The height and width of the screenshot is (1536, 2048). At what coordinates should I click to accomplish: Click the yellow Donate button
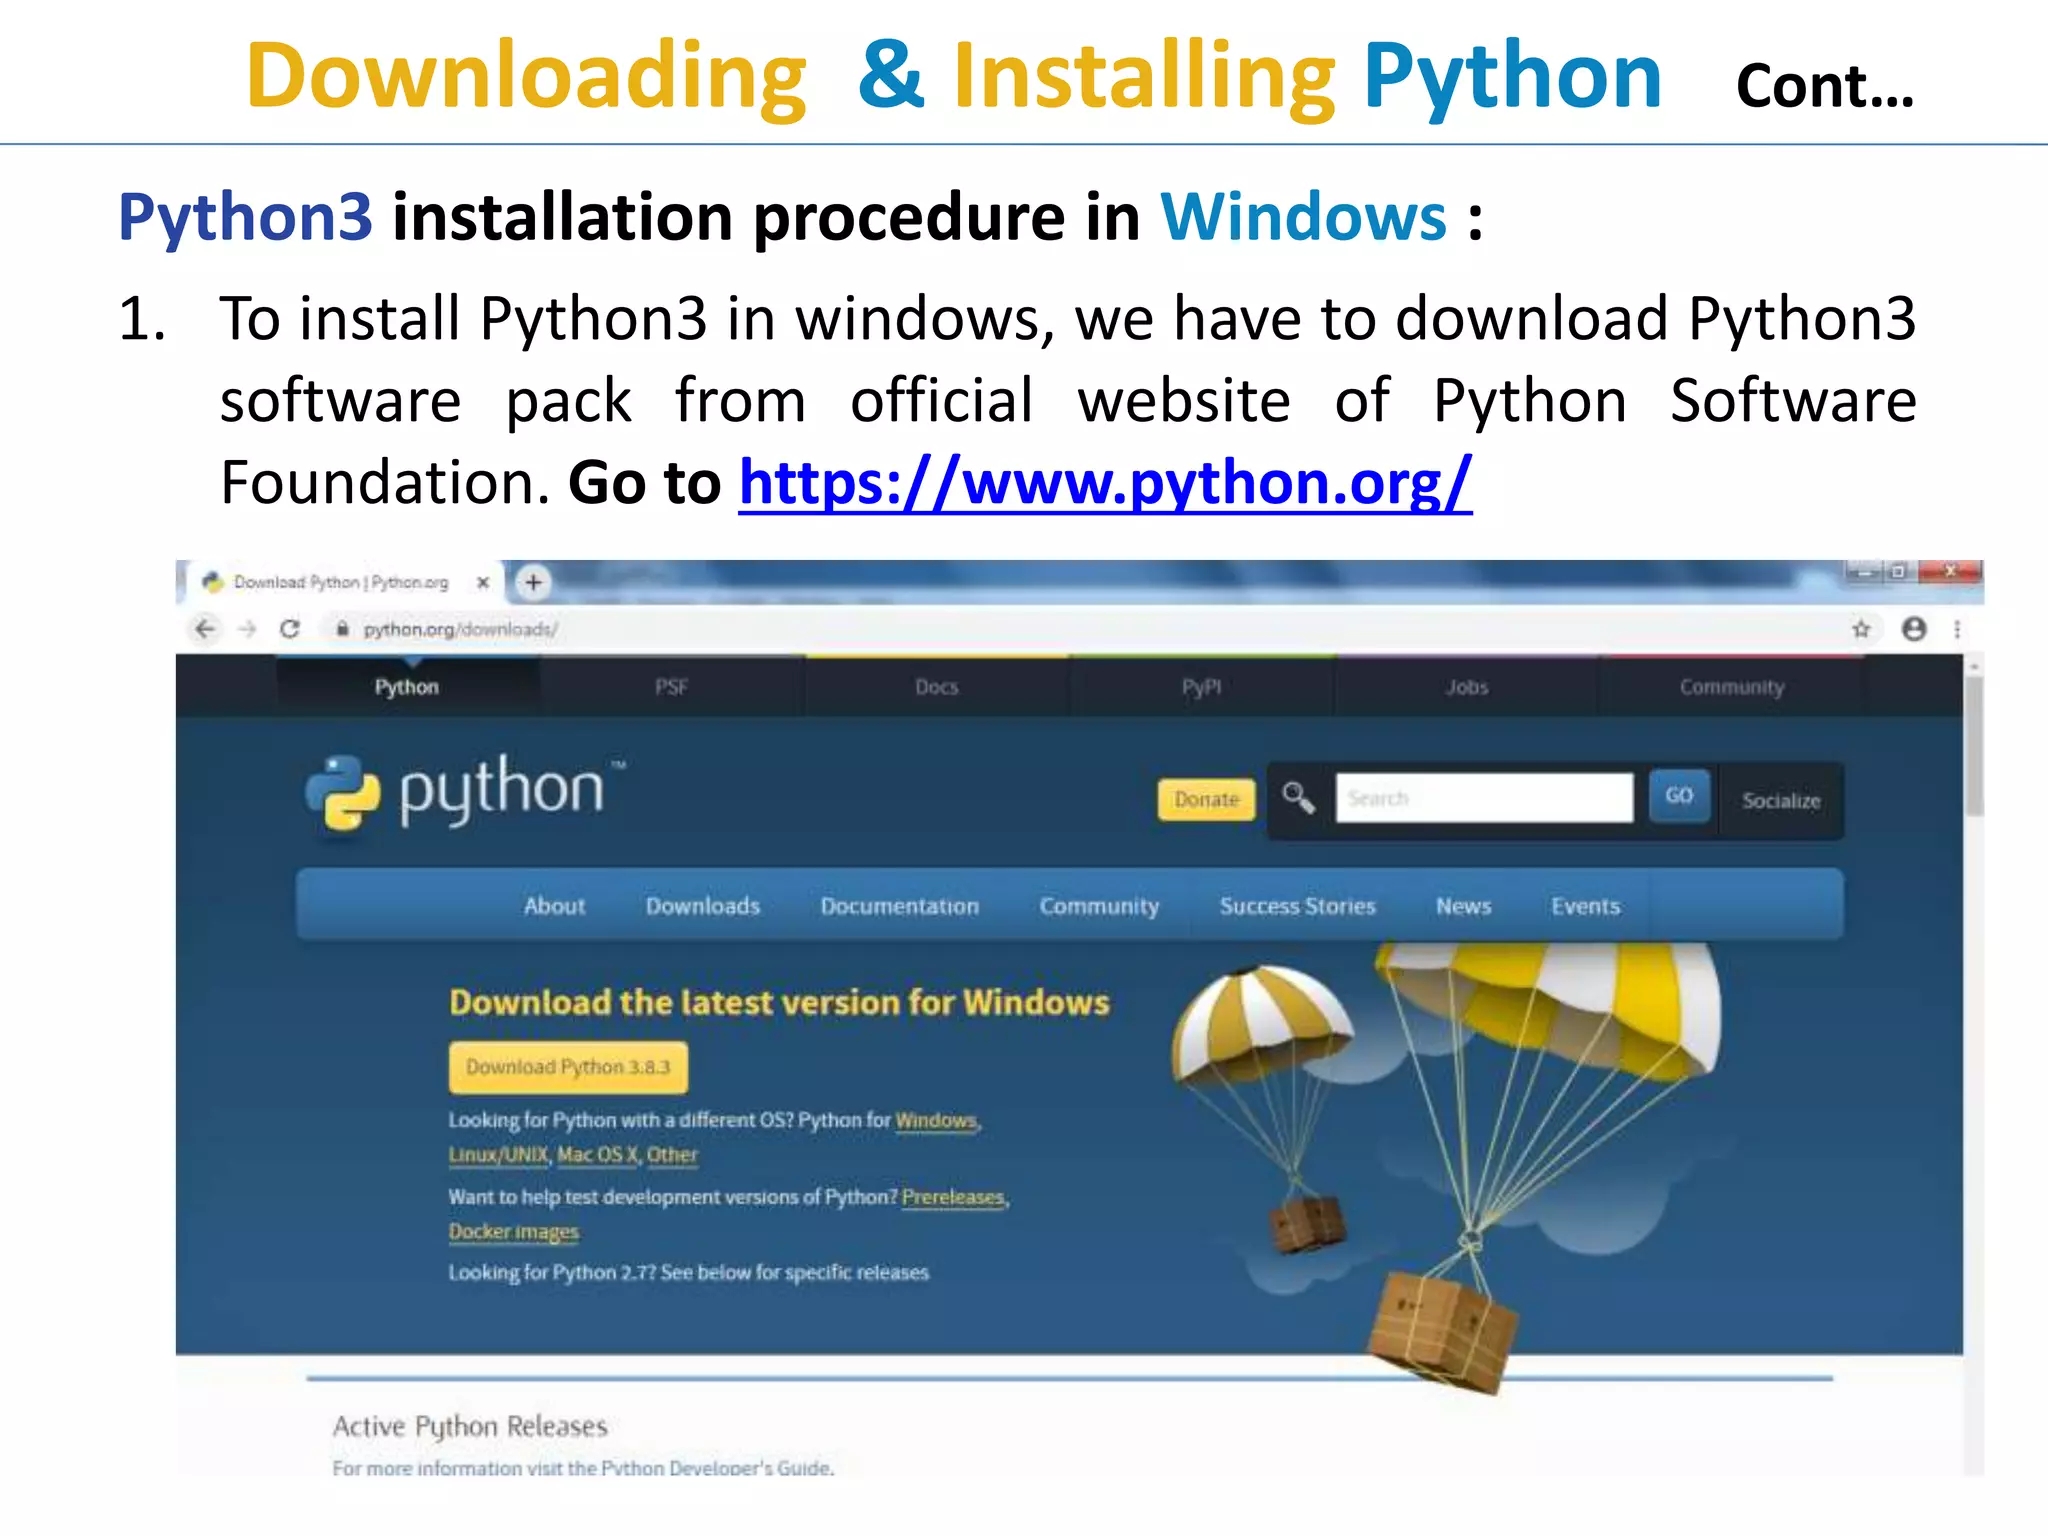click(1206, 799)
